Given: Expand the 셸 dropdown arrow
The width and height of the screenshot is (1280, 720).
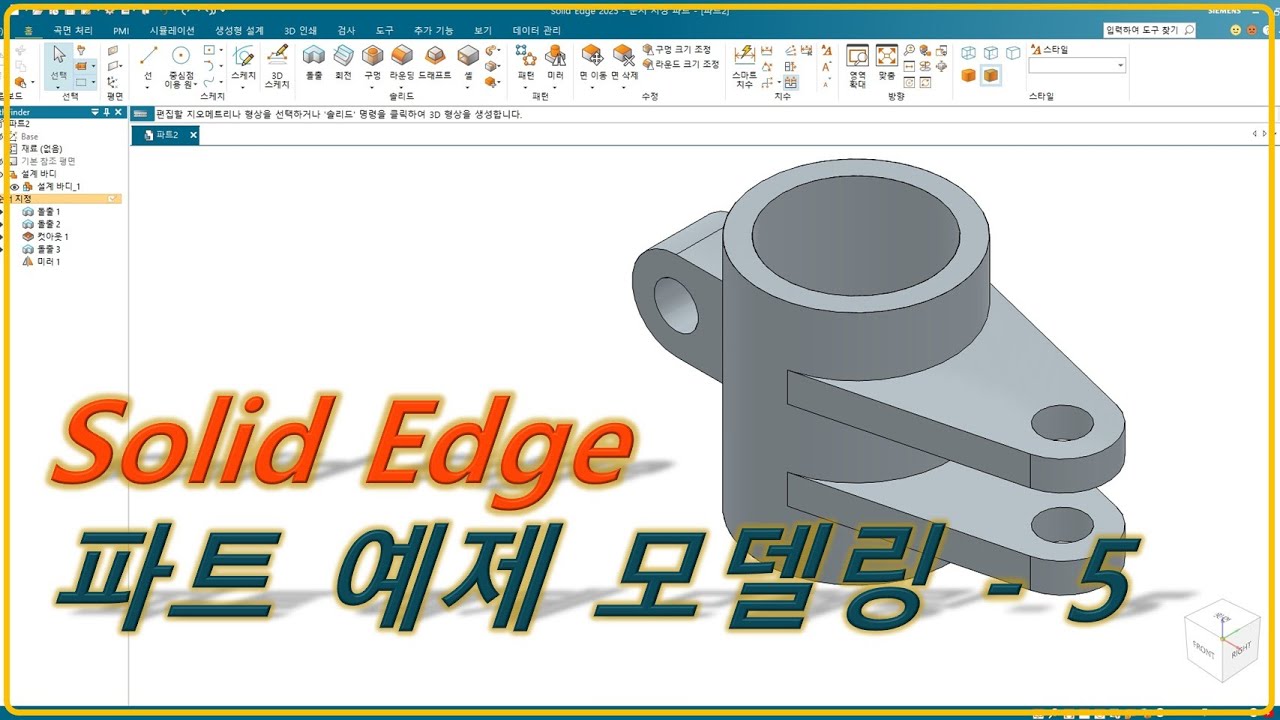Looking at the screenshot, I should click(x=468, y=88).
